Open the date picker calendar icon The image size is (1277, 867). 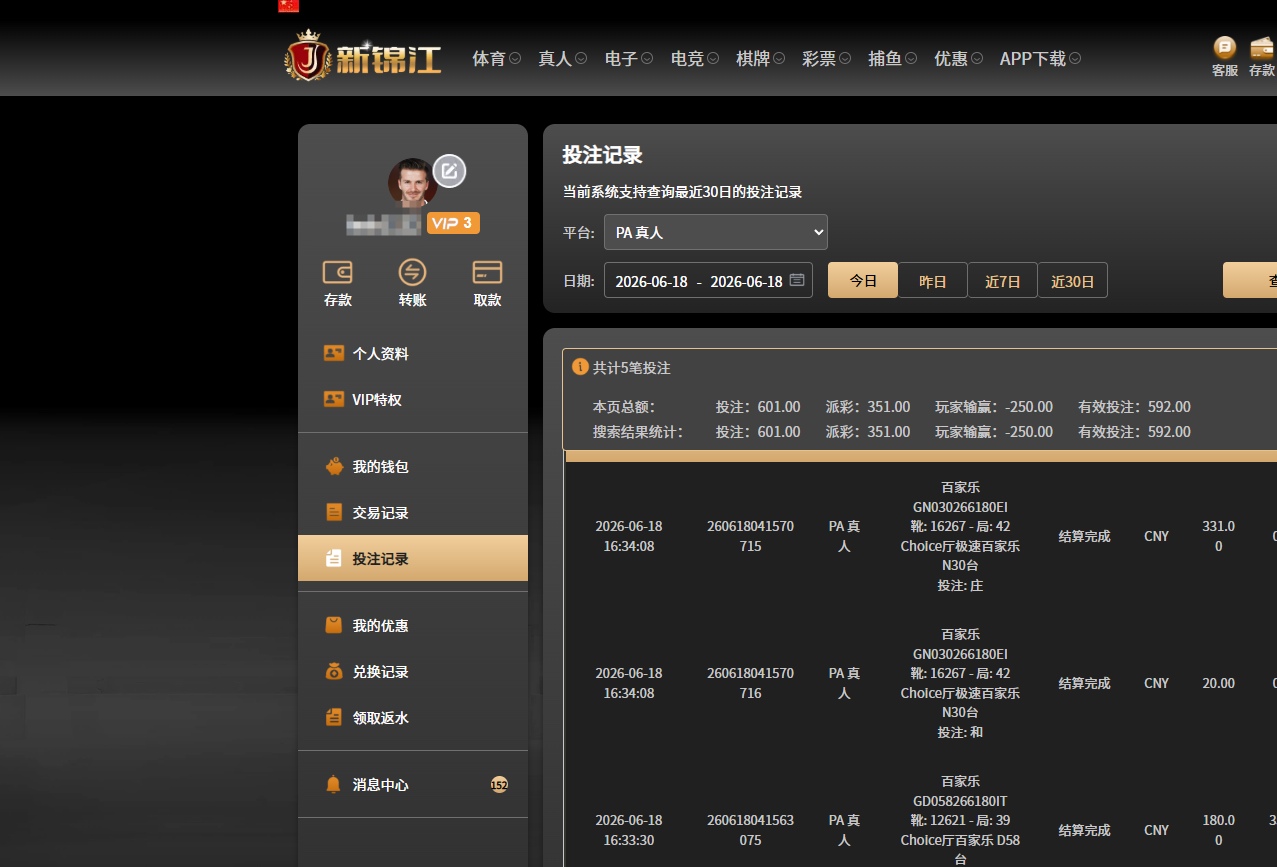(x=797, y=281)
